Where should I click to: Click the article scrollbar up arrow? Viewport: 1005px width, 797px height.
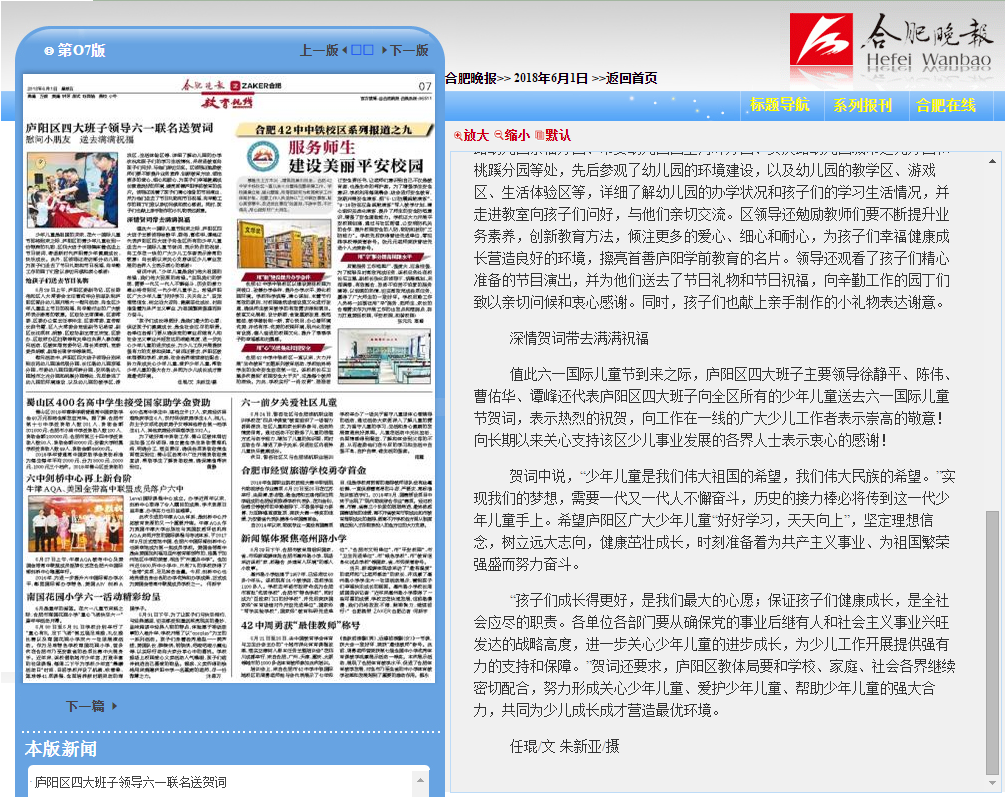(992, 161)
